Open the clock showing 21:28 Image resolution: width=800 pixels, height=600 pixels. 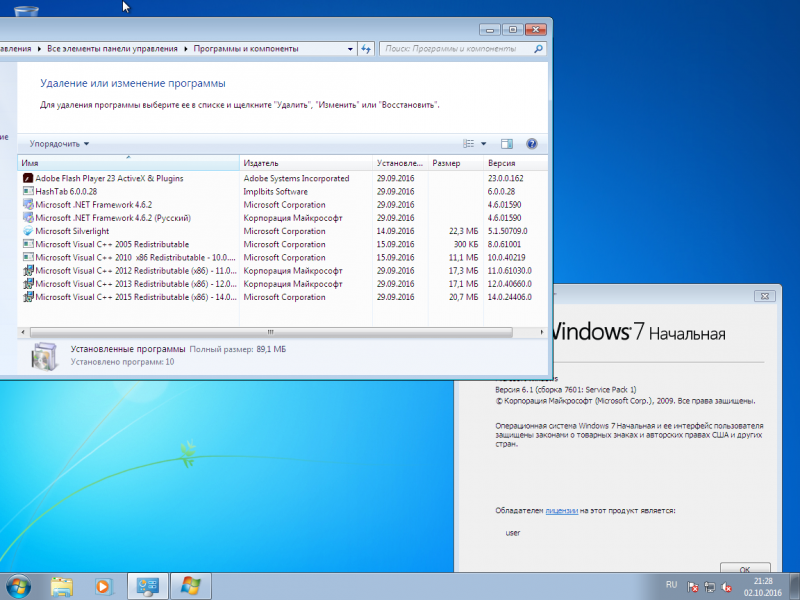pyautogui.click(x=763, y=587)
